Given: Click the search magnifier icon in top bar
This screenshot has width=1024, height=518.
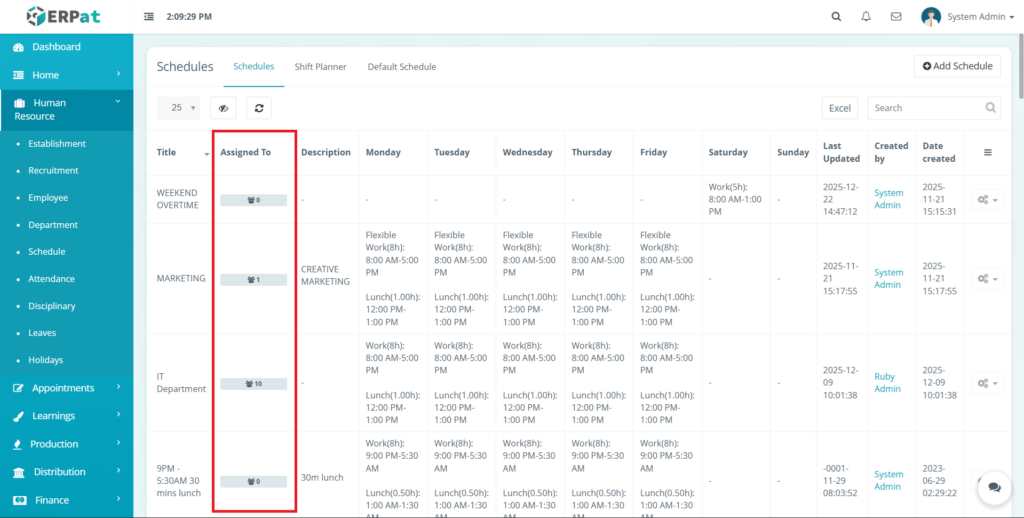Looking at the screenshot, I should [x=836, y=17].
